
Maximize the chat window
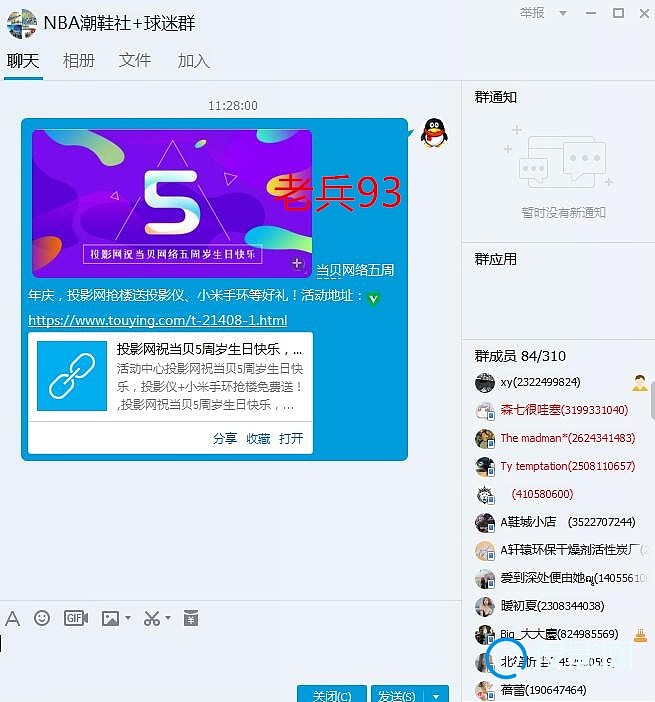(618, 13)
